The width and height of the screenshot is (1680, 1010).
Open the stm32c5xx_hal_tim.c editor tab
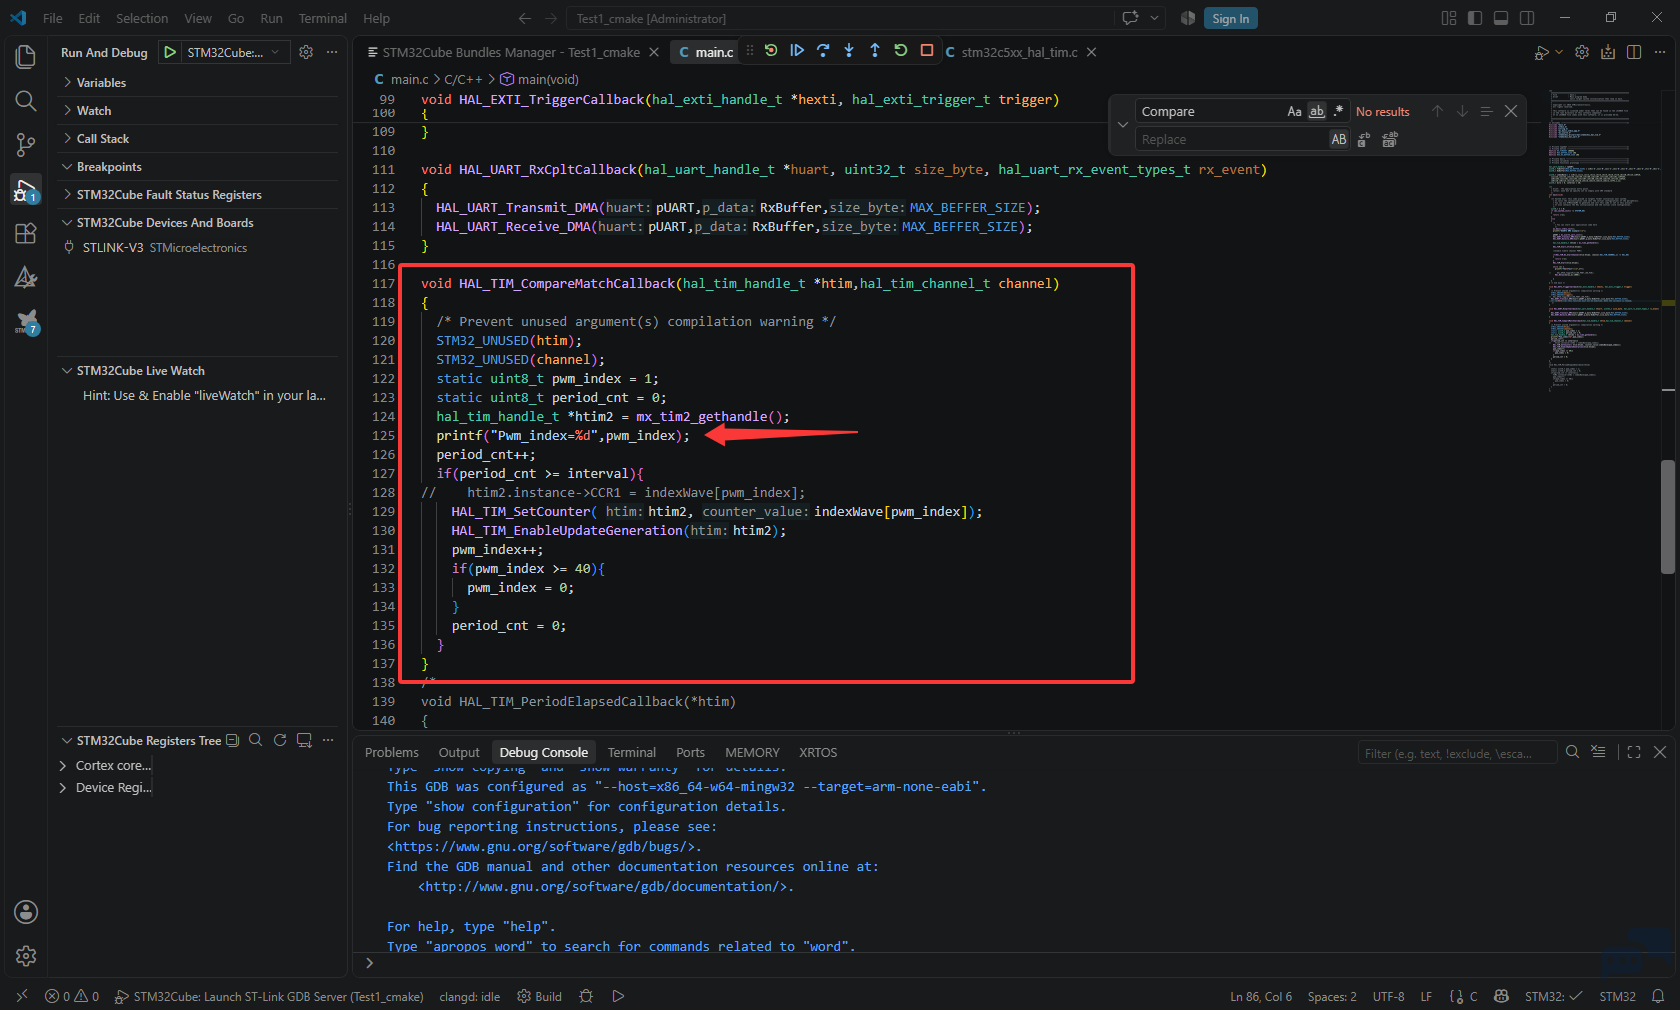point(1019,52)
